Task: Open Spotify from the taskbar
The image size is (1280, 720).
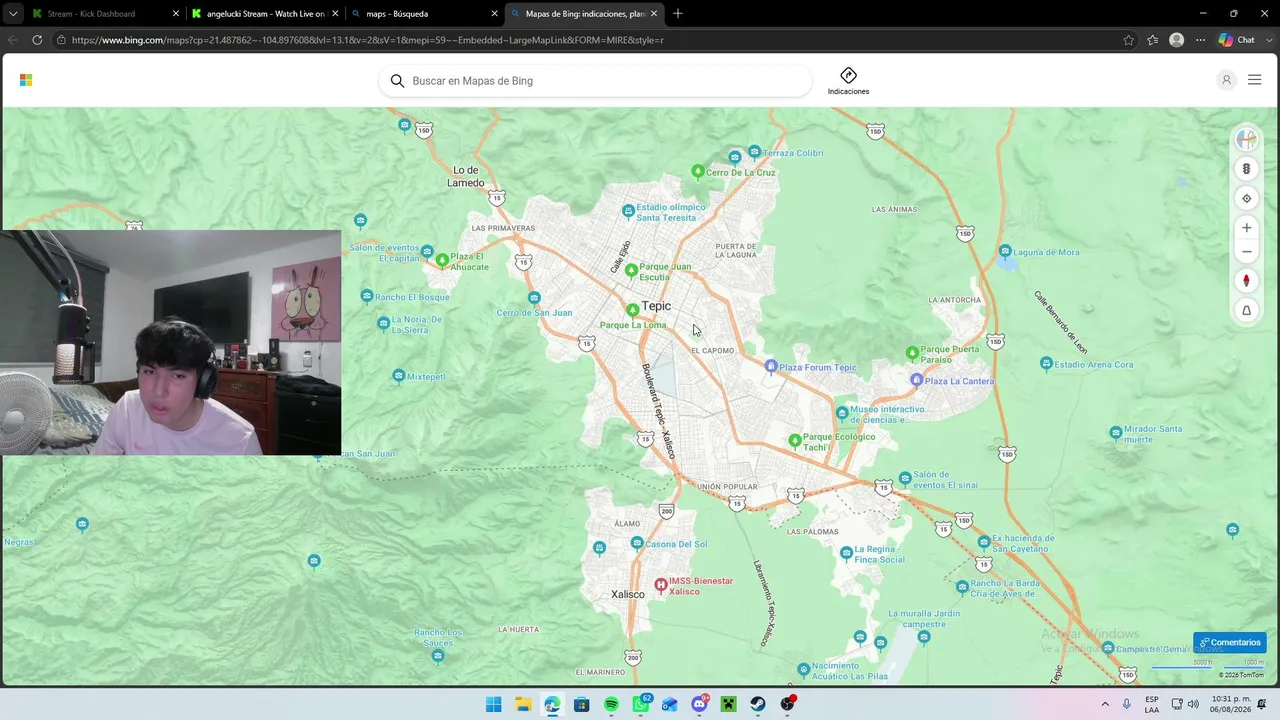Action: pos(611,704)
